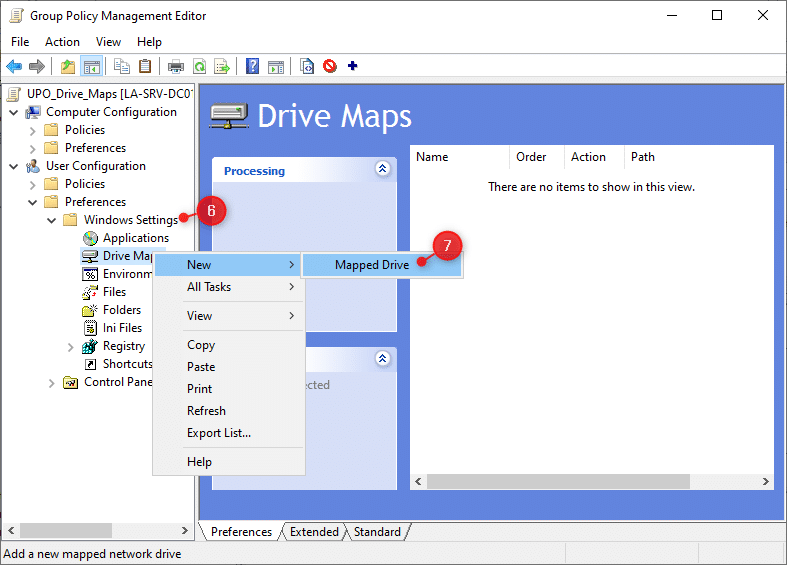Click the list pane horizontal scrollbar thumb
787x565 pixels.
[x=558, y=482]
